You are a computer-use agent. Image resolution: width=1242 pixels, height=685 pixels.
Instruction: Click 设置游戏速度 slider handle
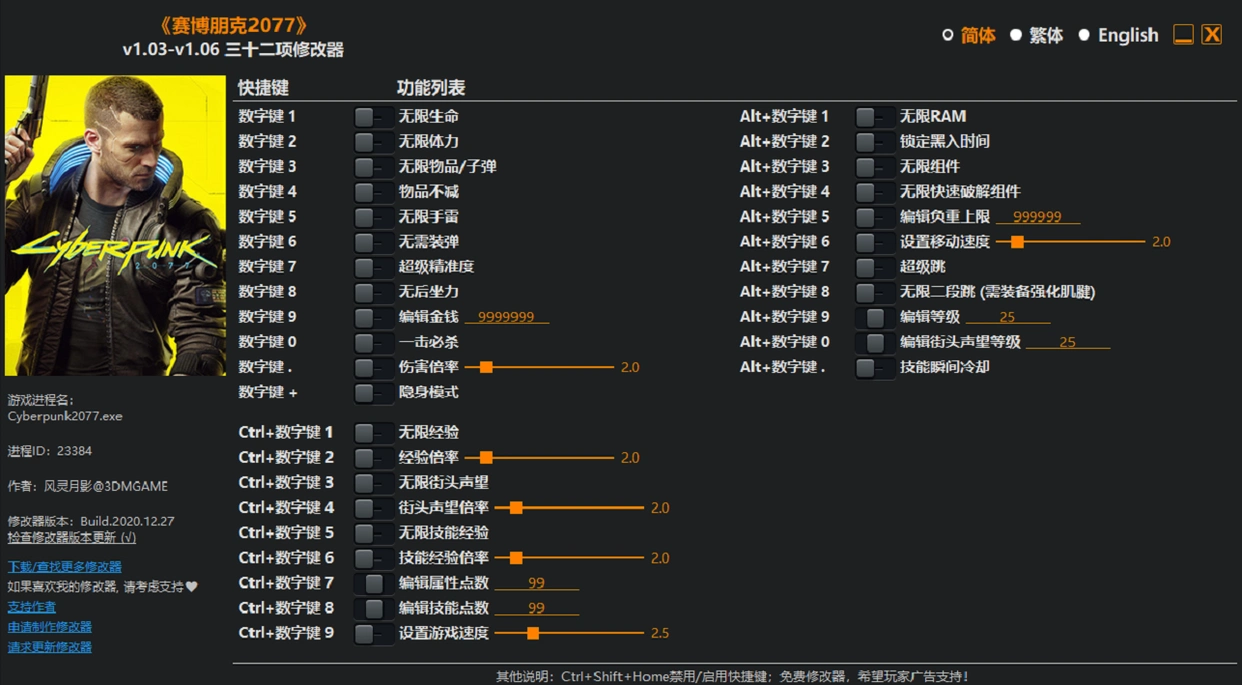pos(533,633)
